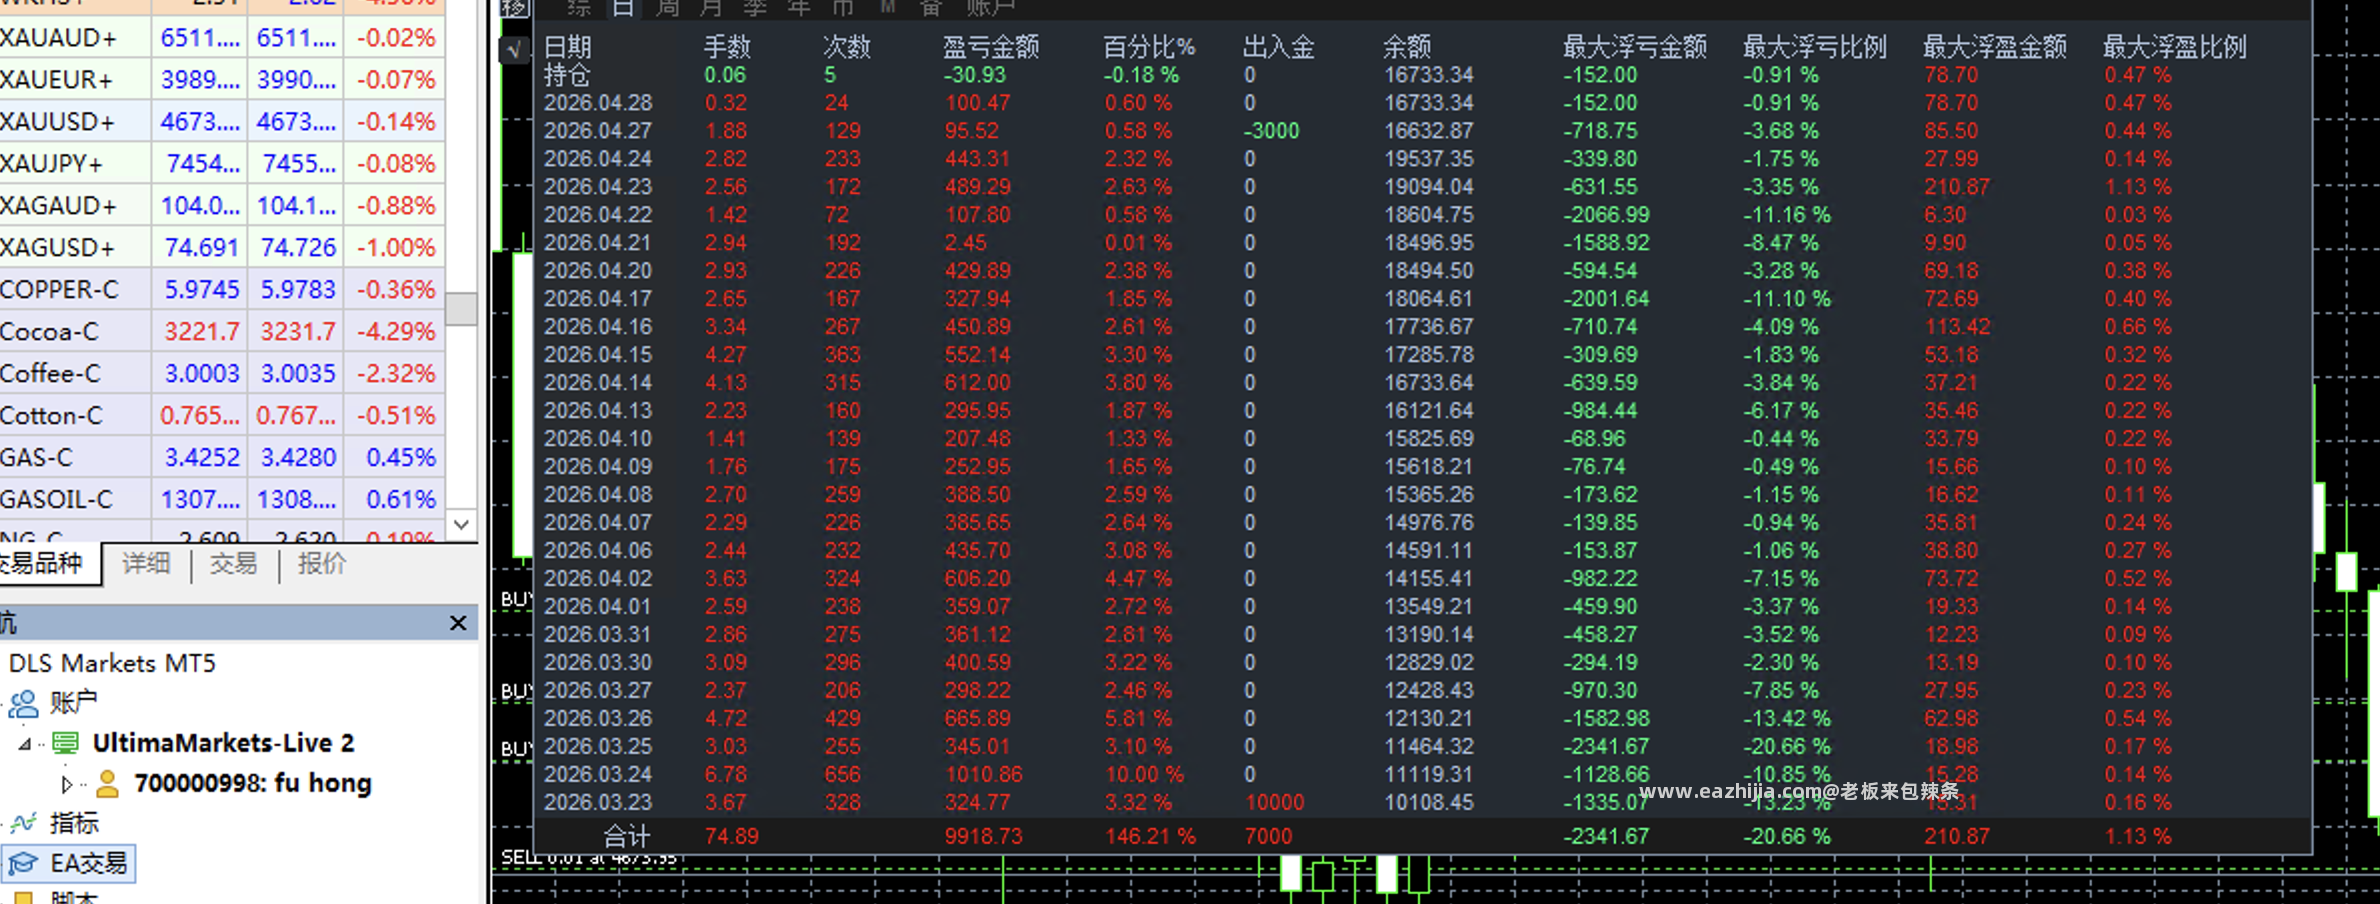The height and width of the screenshot is (904, 2380).
Task: Open the 日 daily statistics tab
Action: pos(623,9)
